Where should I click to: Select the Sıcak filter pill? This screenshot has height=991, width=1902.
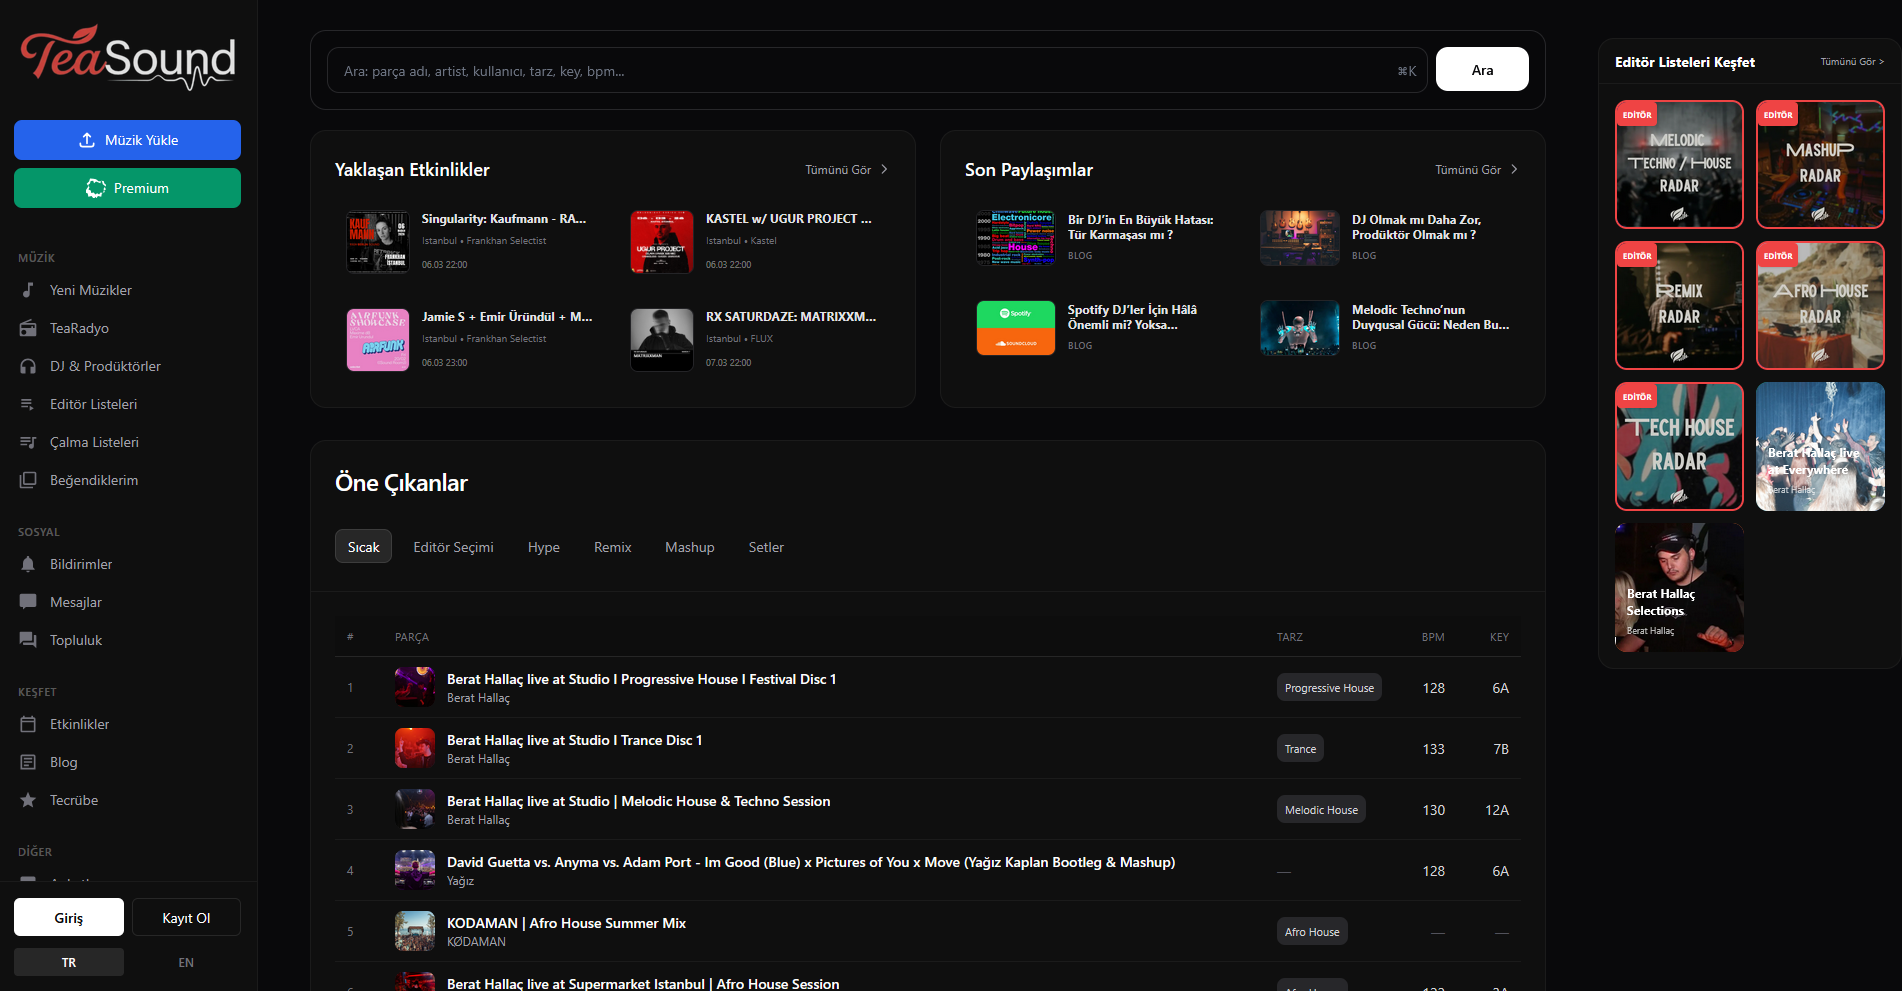[363, 547]
